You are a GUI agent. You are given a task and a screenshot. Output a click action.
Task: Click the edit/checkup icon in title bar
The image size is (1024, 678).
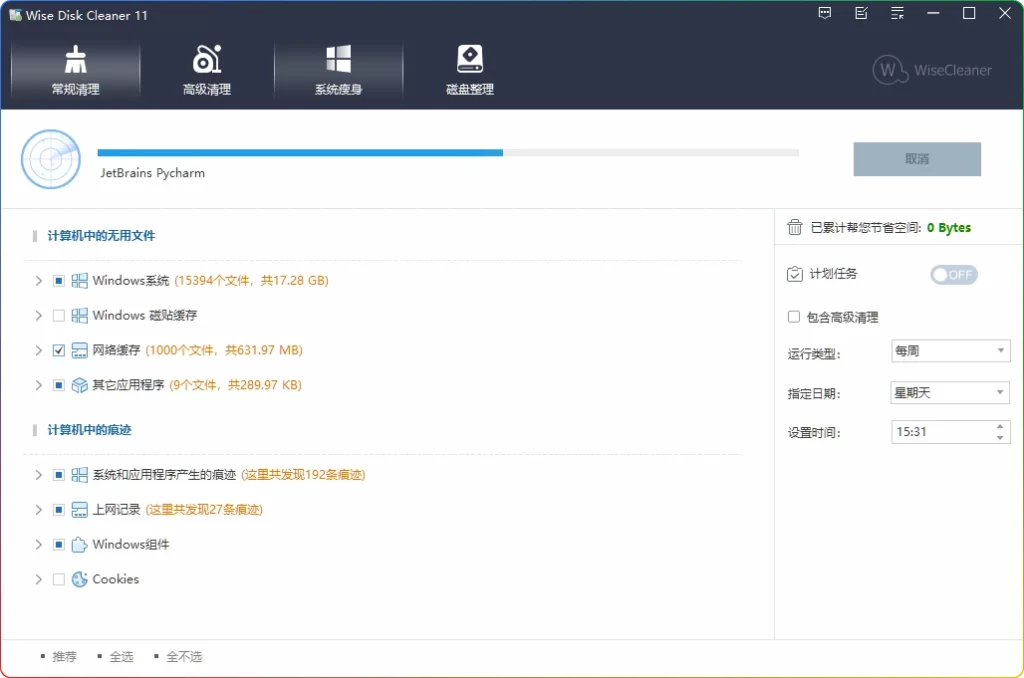[860, 13]
